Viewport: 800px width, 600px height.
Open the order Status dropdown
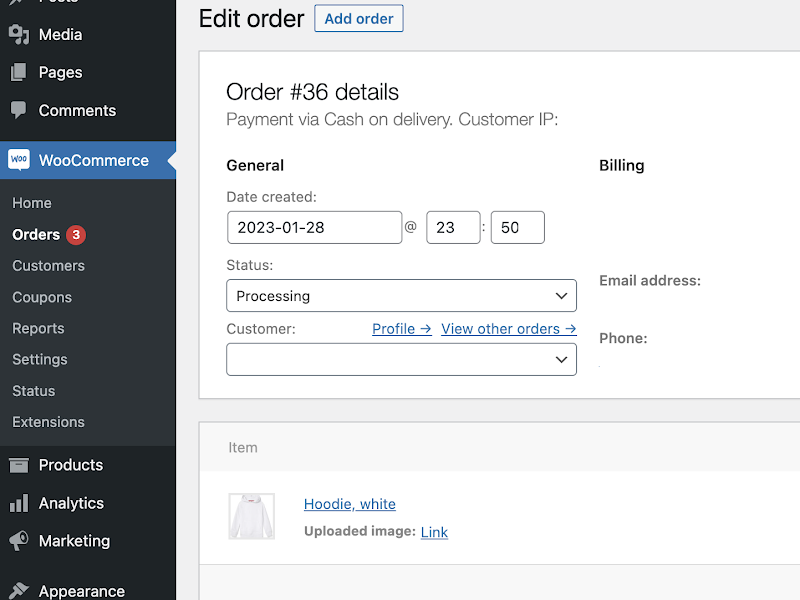[x=400, y=296]
